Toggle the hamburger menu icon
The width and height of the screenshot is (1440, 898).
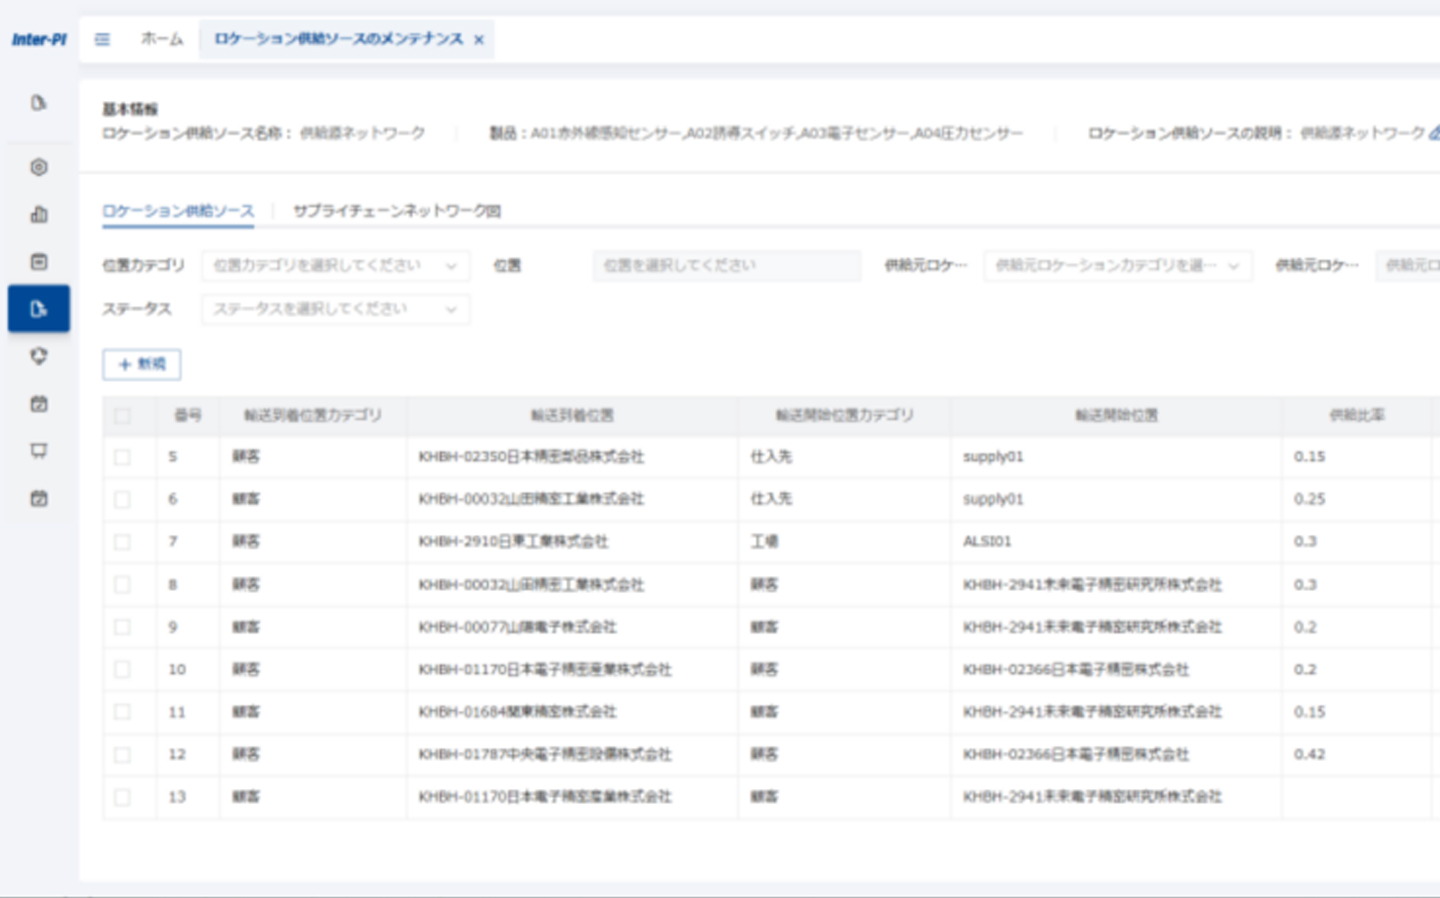click(102, 39)
